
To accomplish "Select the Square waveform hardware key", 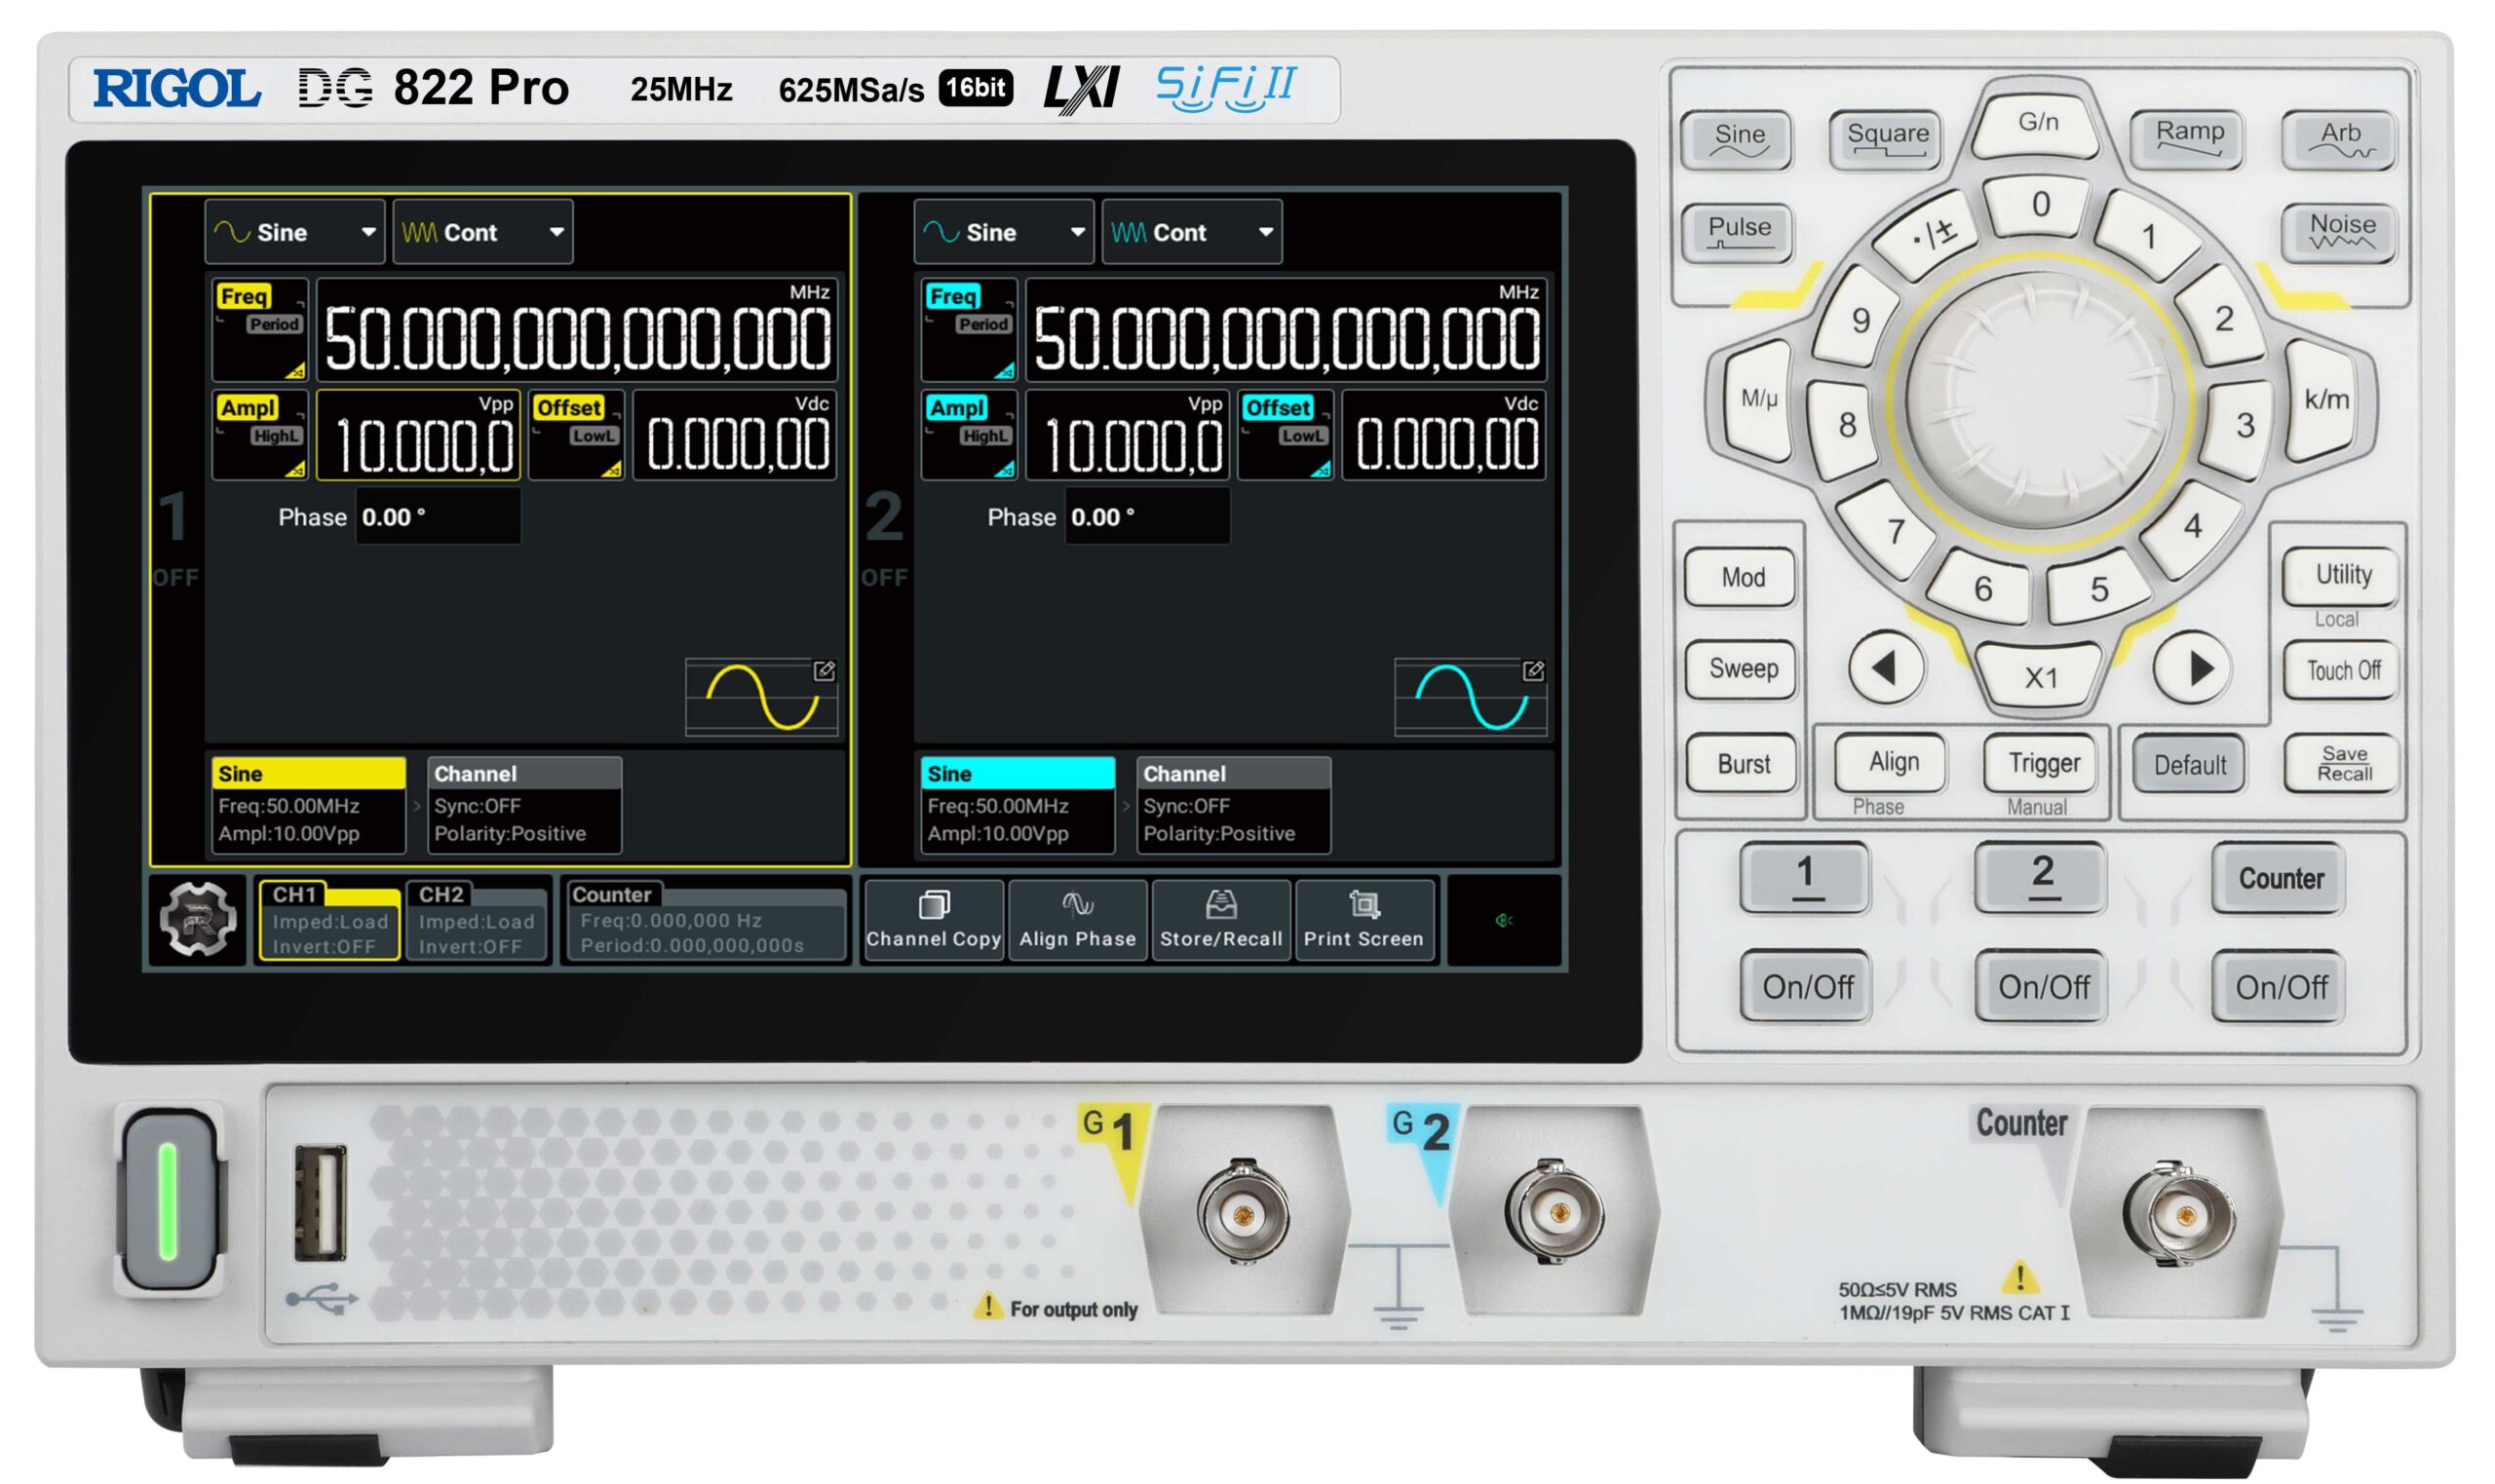I will (x=1886, y=139).
